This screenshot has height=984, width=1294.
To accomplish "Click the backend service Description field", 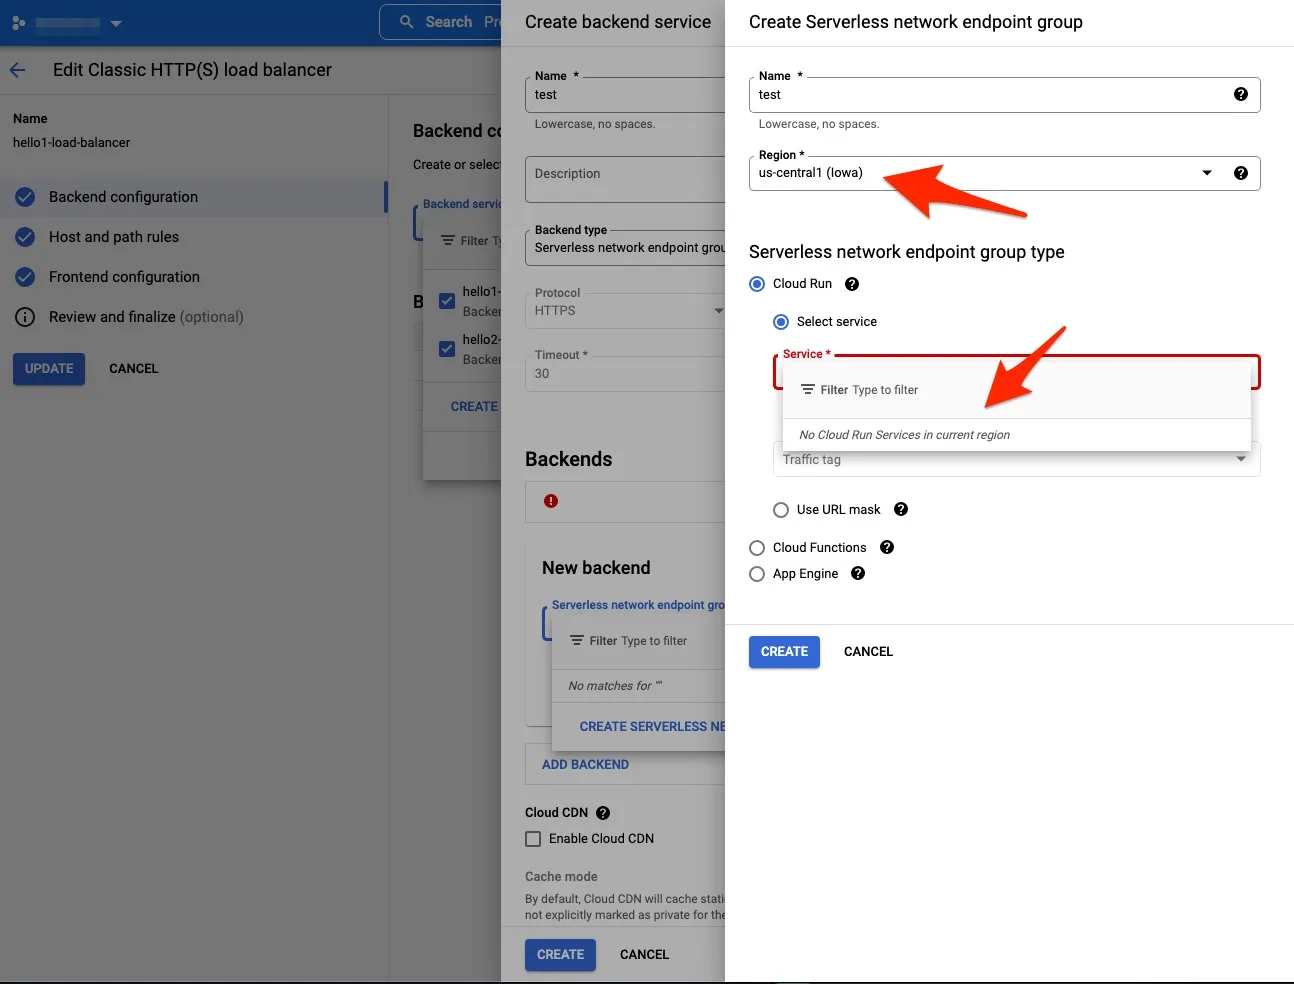I will pyautogui.click(x=625, y=179).
